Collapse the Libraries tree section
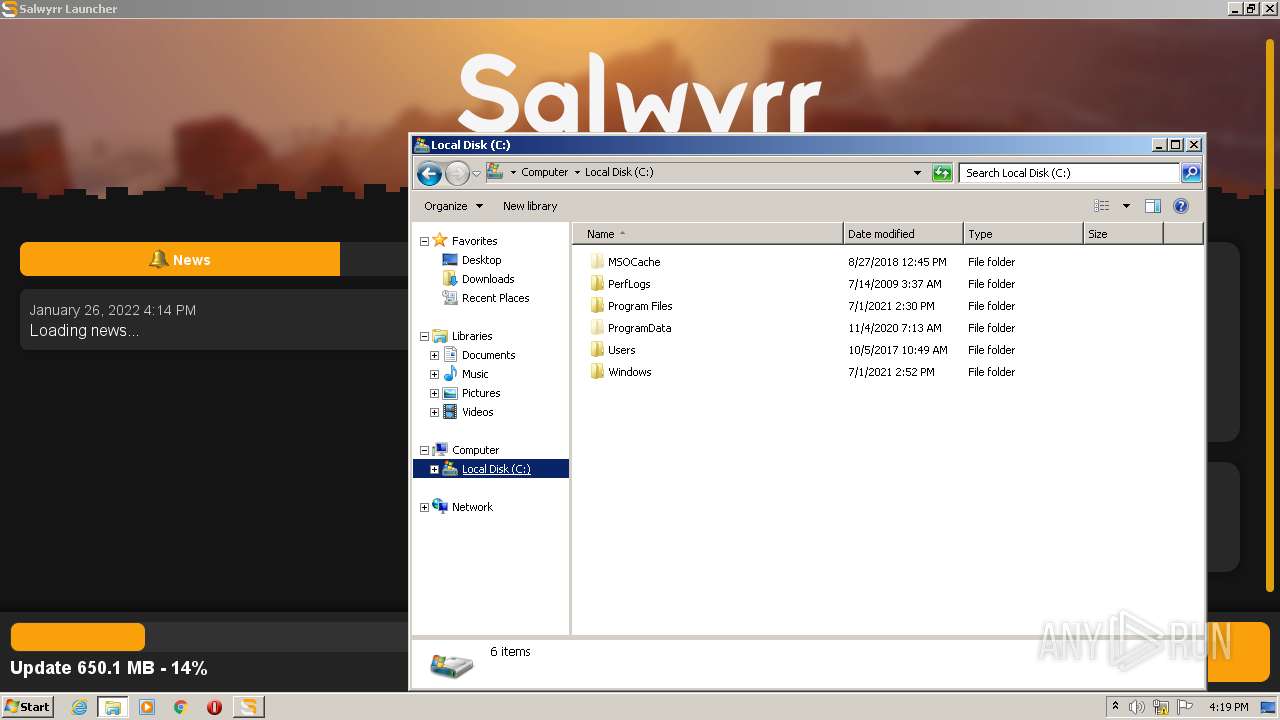 [424, 336]
